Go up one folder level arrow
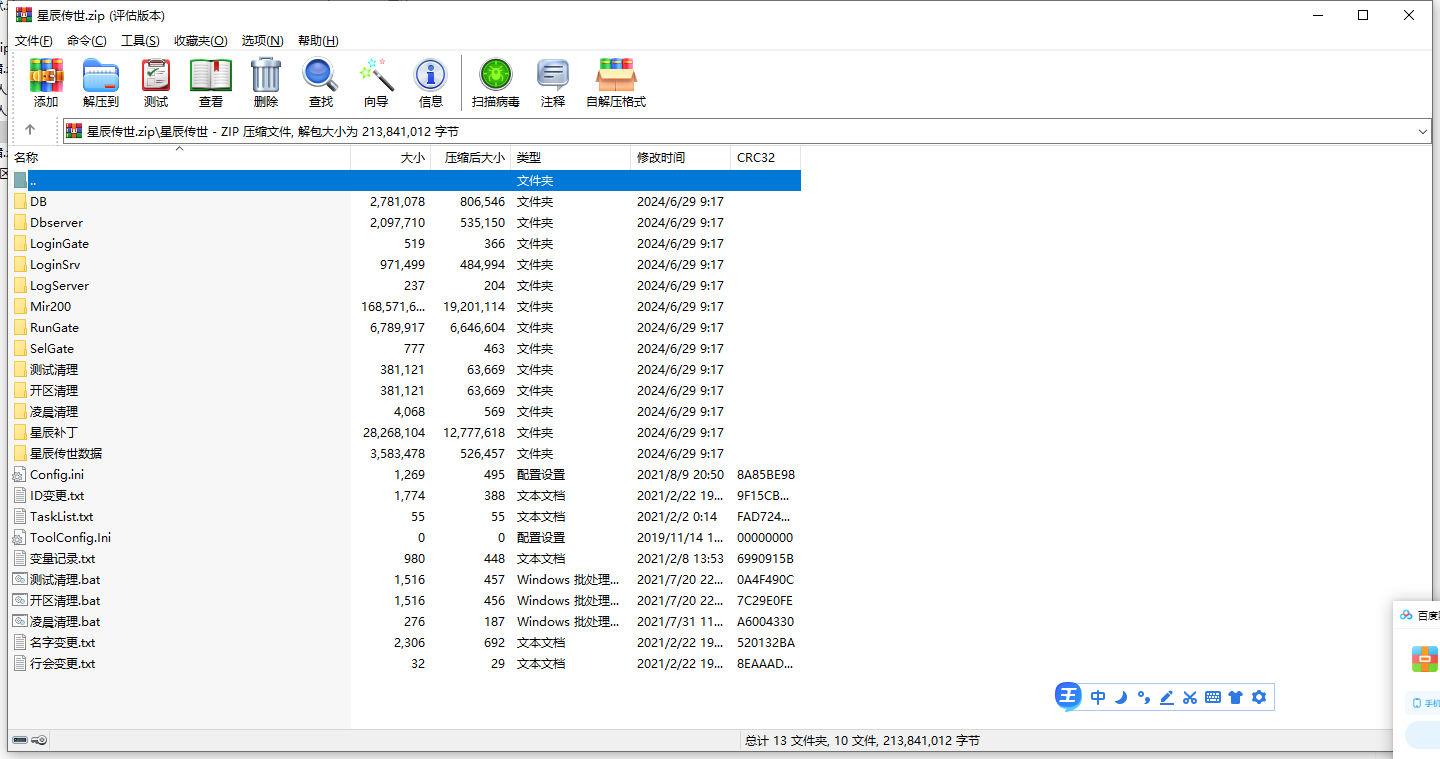The width and height of the screenshot is (1440, 759). coord(30,130)
